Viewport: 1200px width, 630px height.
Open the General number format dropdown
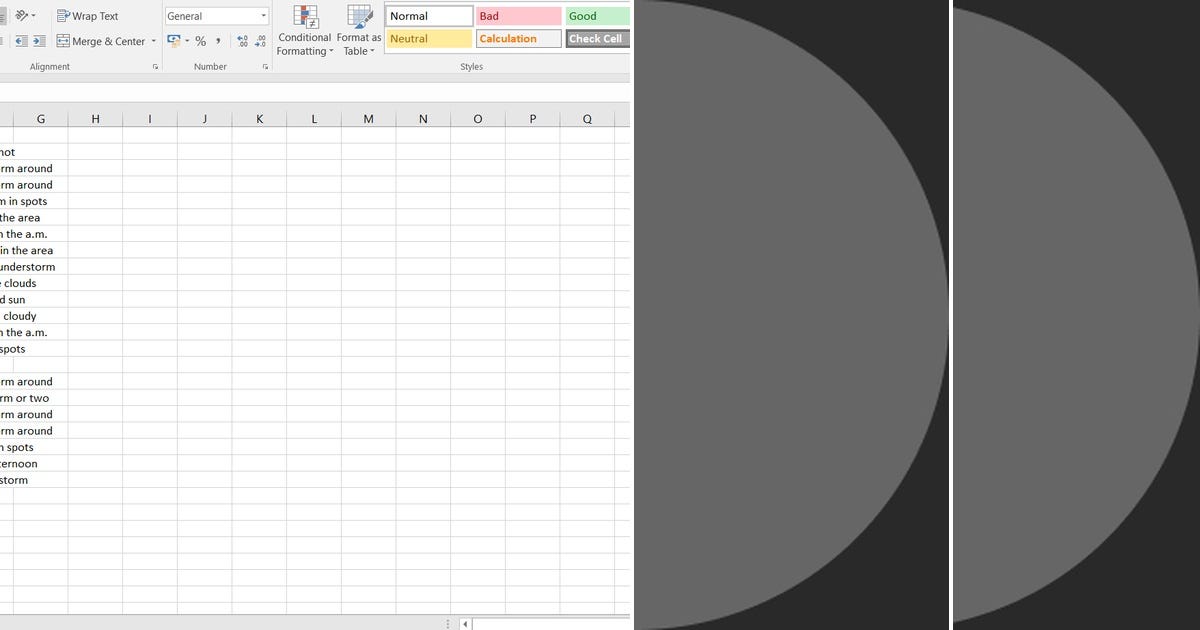tap(264, 15)
